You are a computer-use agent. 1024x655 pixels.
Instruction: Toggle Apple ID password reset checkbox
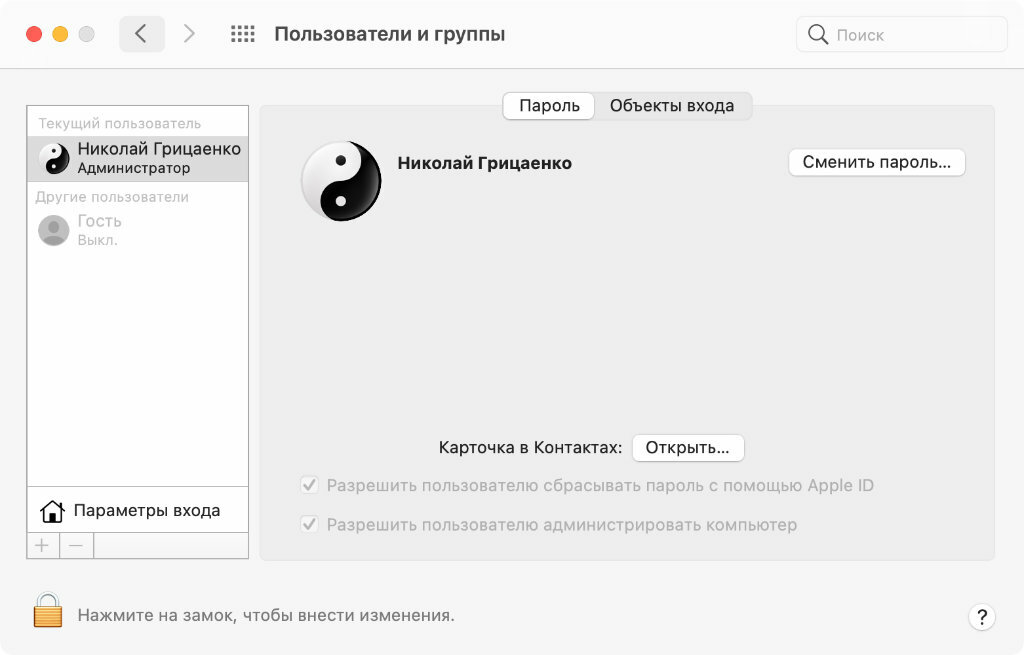310,485
